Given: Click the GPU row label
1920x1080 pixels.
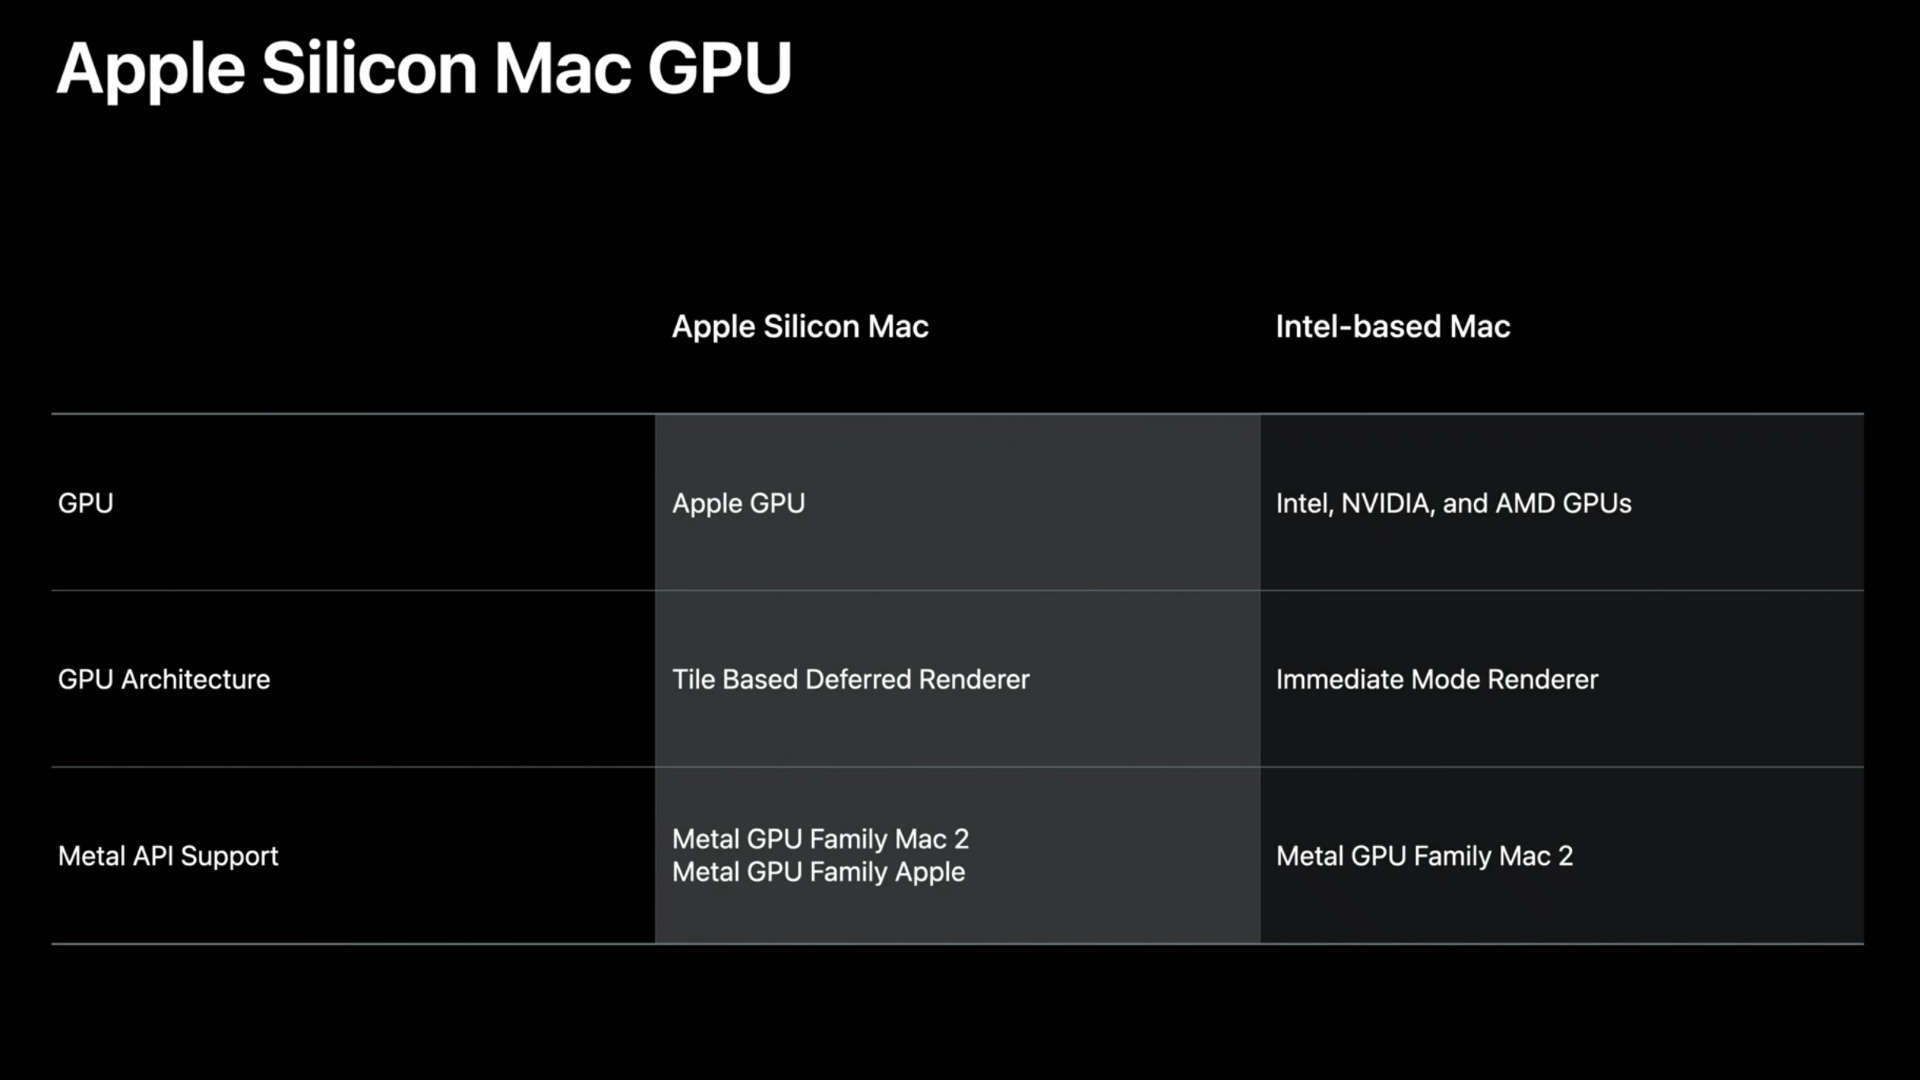Looking at the screenshot, I should click(x=86, y=503).
